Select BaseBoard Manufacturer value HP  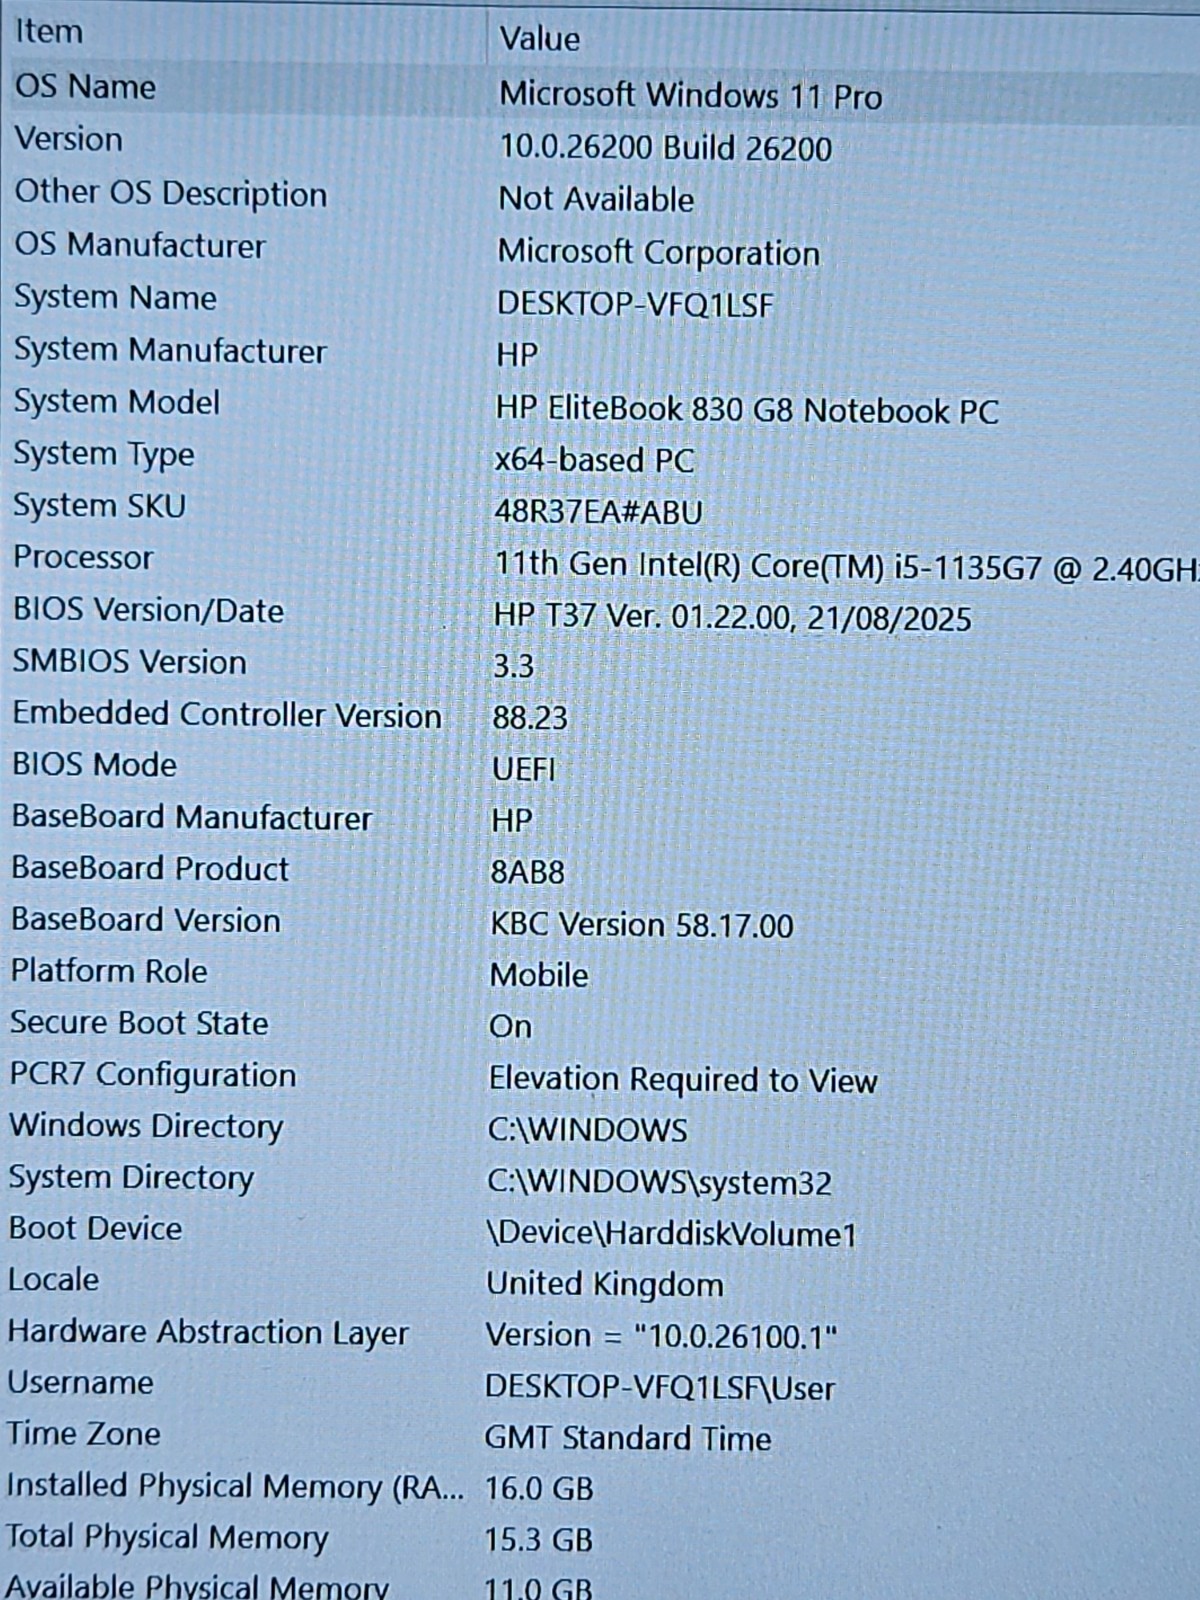pyautogui.click(x=511, y=821)
